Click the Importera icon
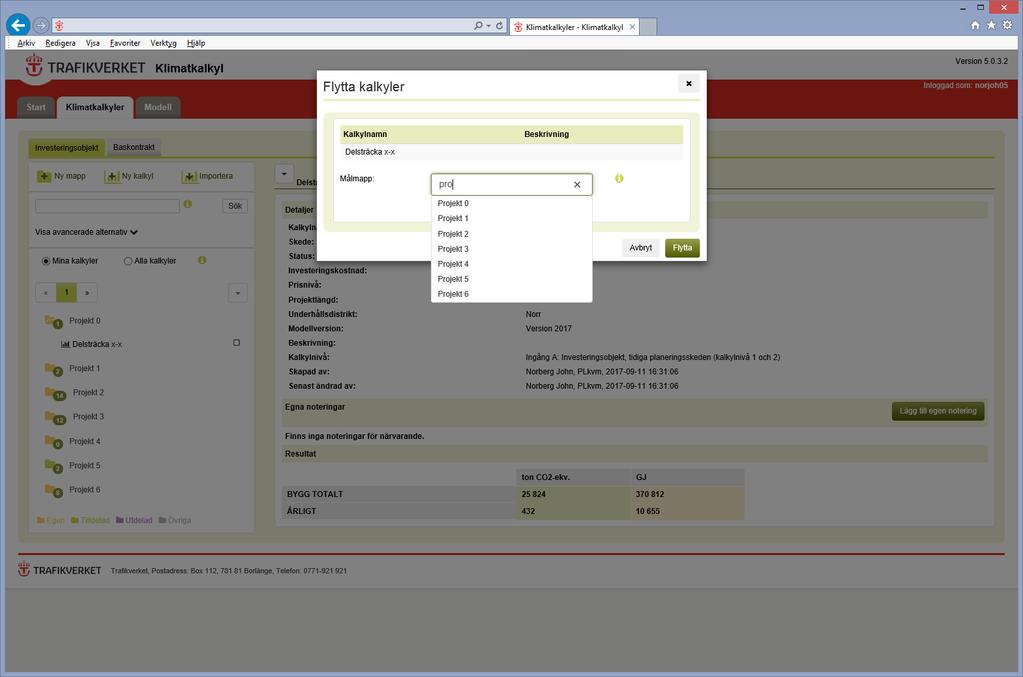 click(x=189, y=176)
